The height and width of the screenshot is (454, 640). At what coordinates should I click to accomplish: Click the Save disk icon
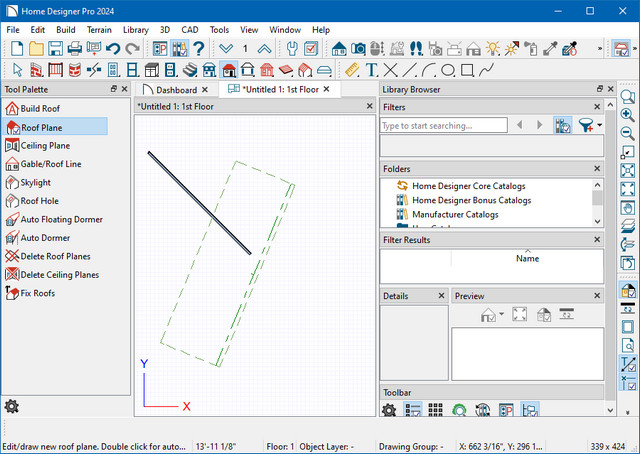[55, 48]
